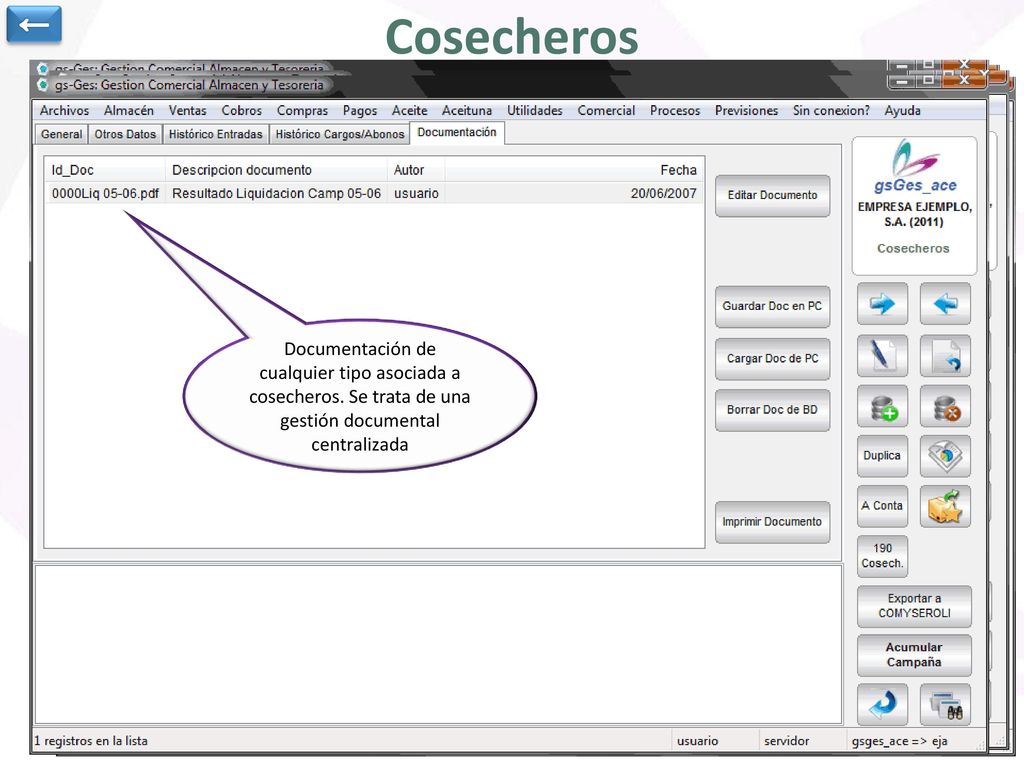
Task: Open the Pagos menu
Action: 360,110
